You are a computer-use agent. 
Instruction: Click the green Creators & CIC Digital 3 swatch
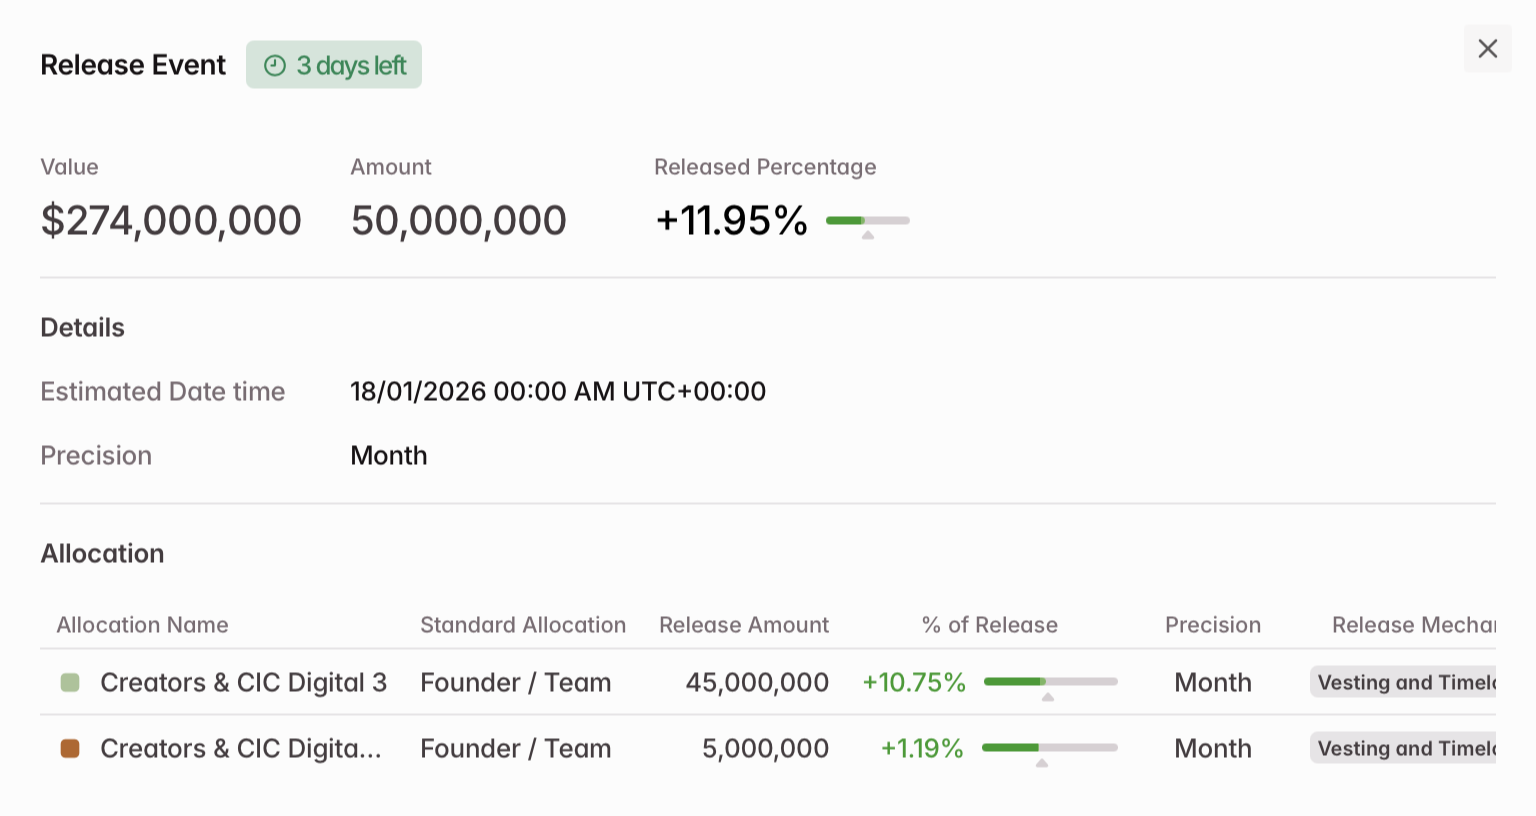click(70, 683)
